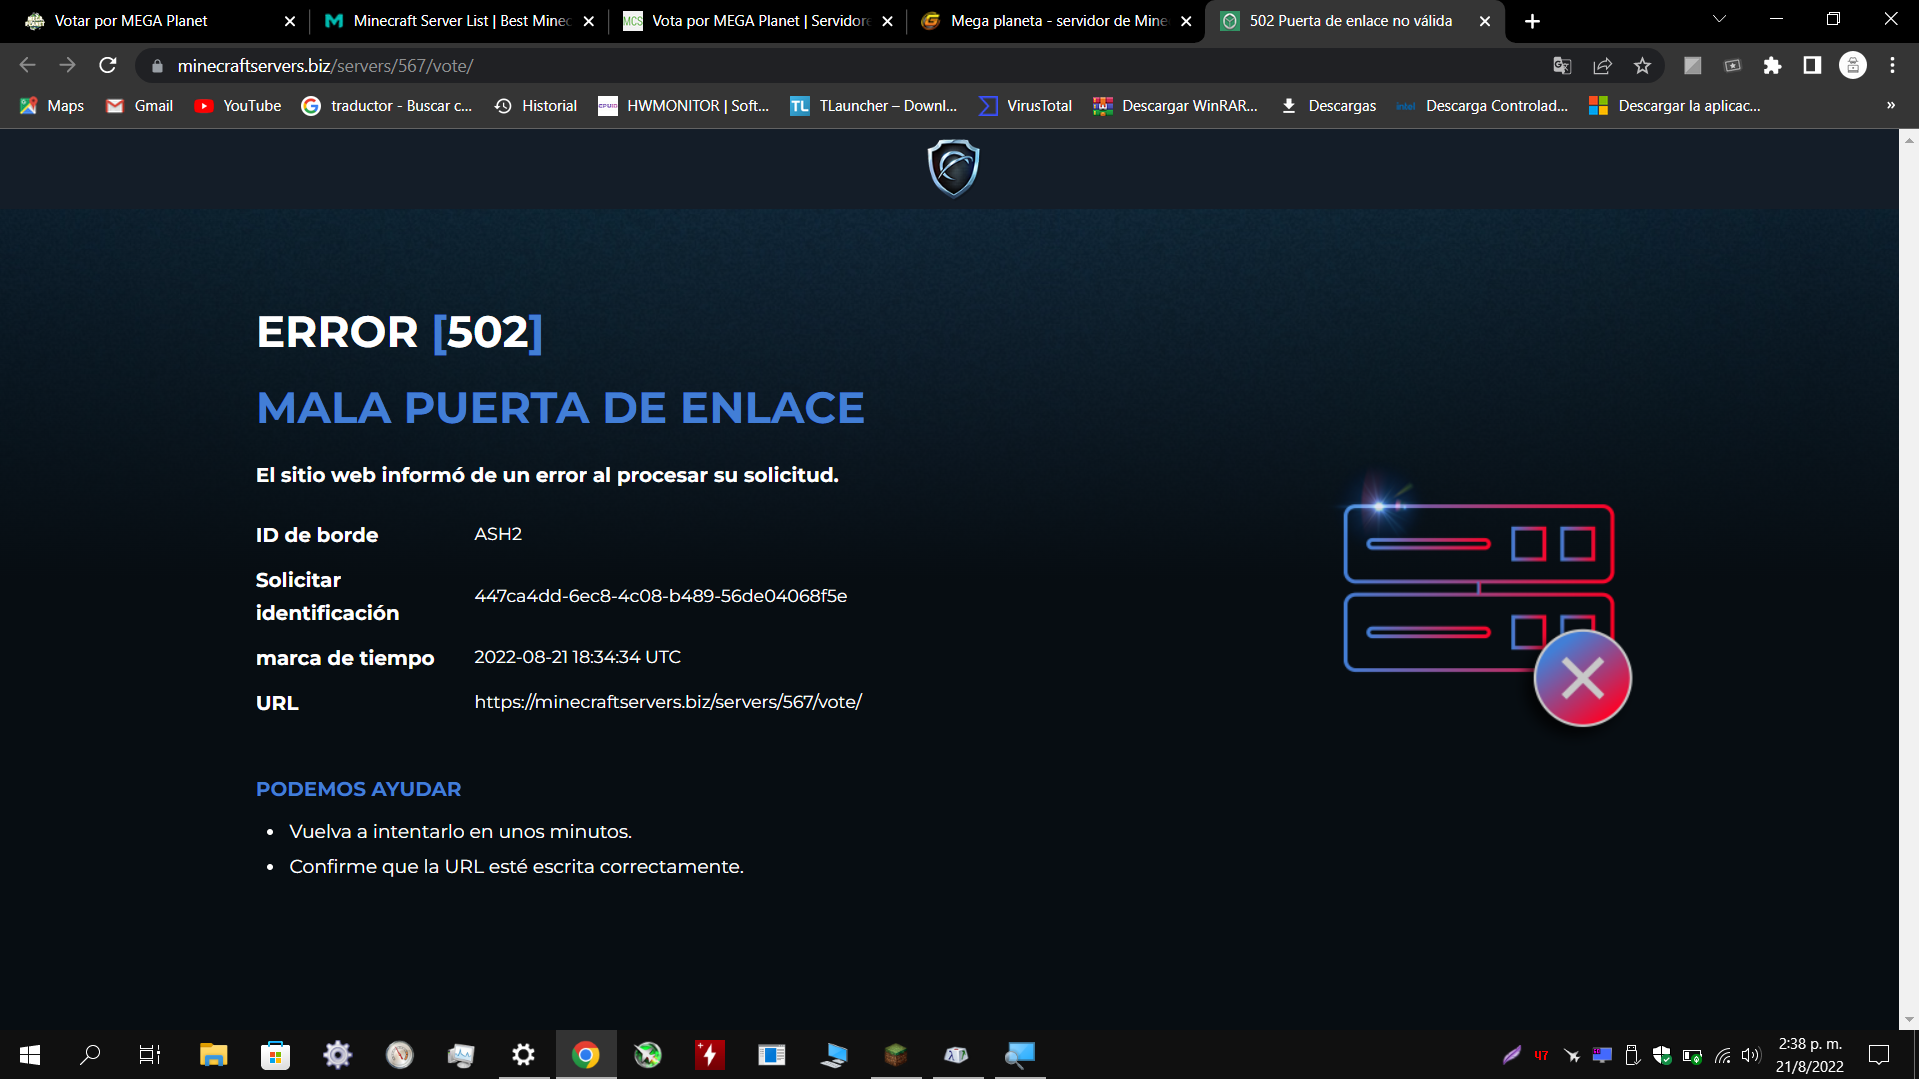Image resolution: width=1919 pixels, height=1079 pixels.
Task: Click the volume icon in the system tray
Action: pos(1750,1054)
